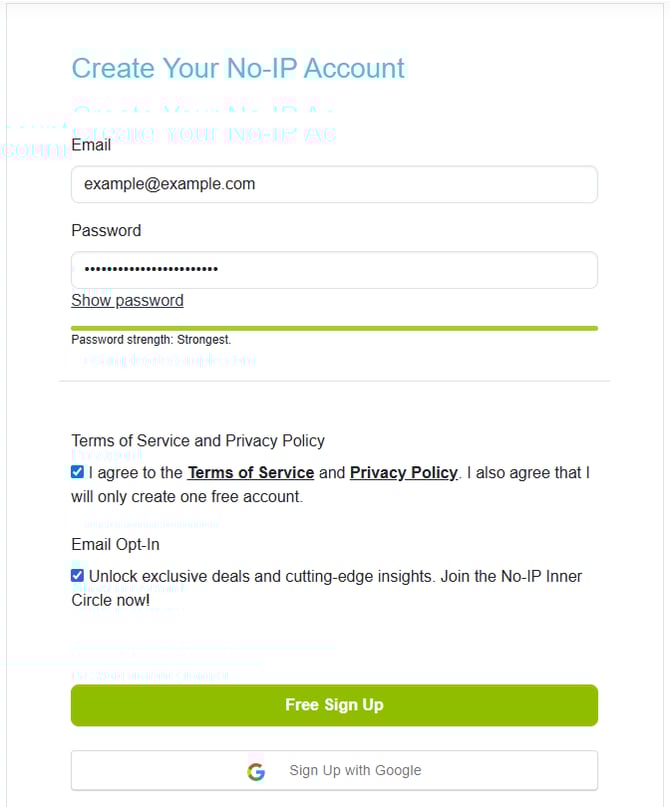This screenshot has width=670, height=807.
Task: Click the Password strength: Strongest text
Action: (x=151, y=340)
